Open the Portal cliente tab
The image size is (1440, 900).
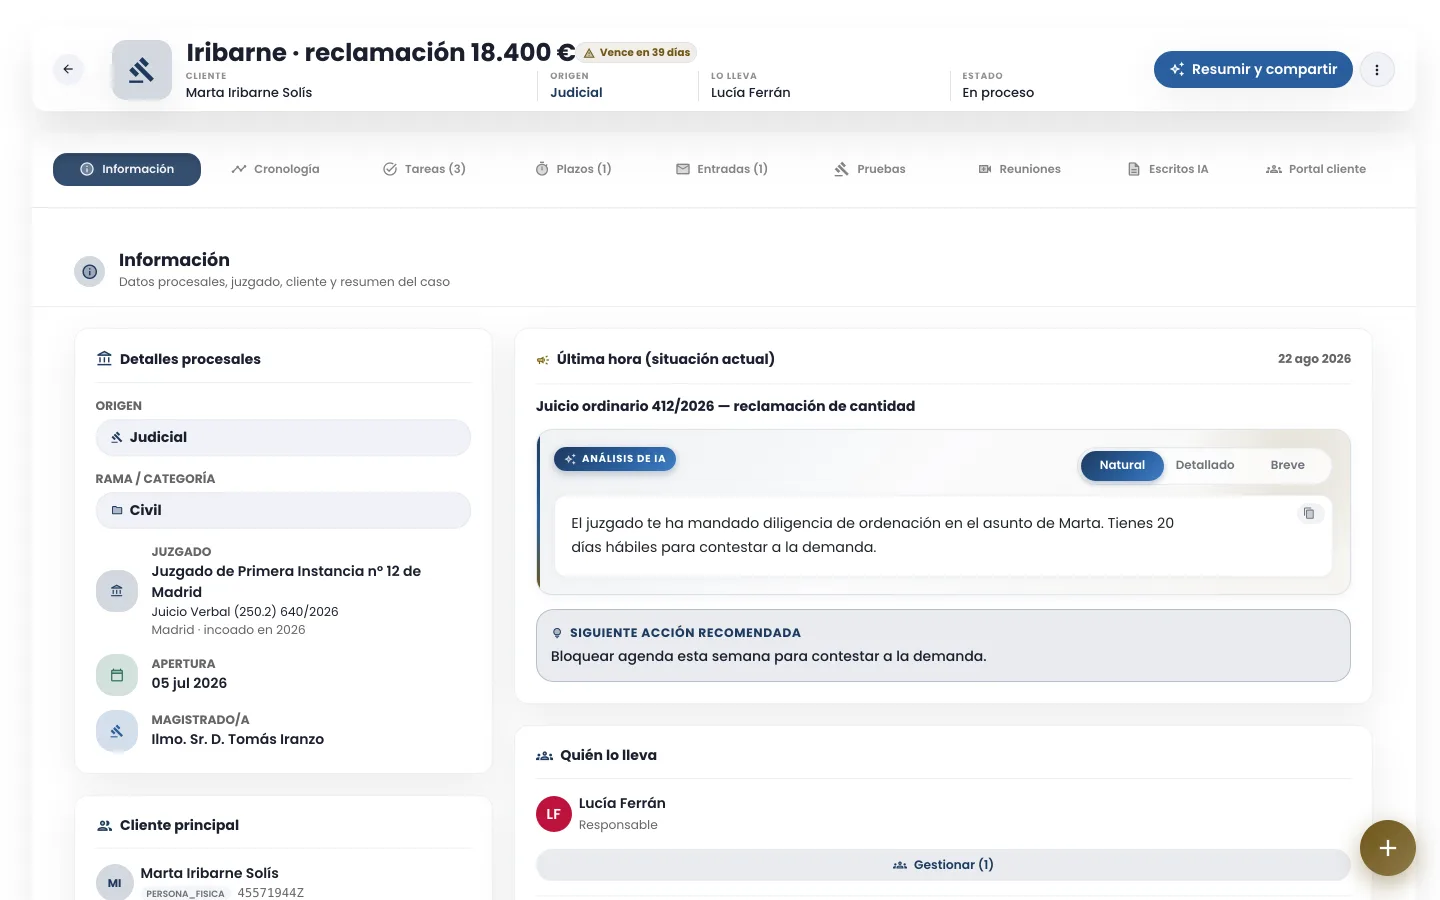coord(1316,169)
